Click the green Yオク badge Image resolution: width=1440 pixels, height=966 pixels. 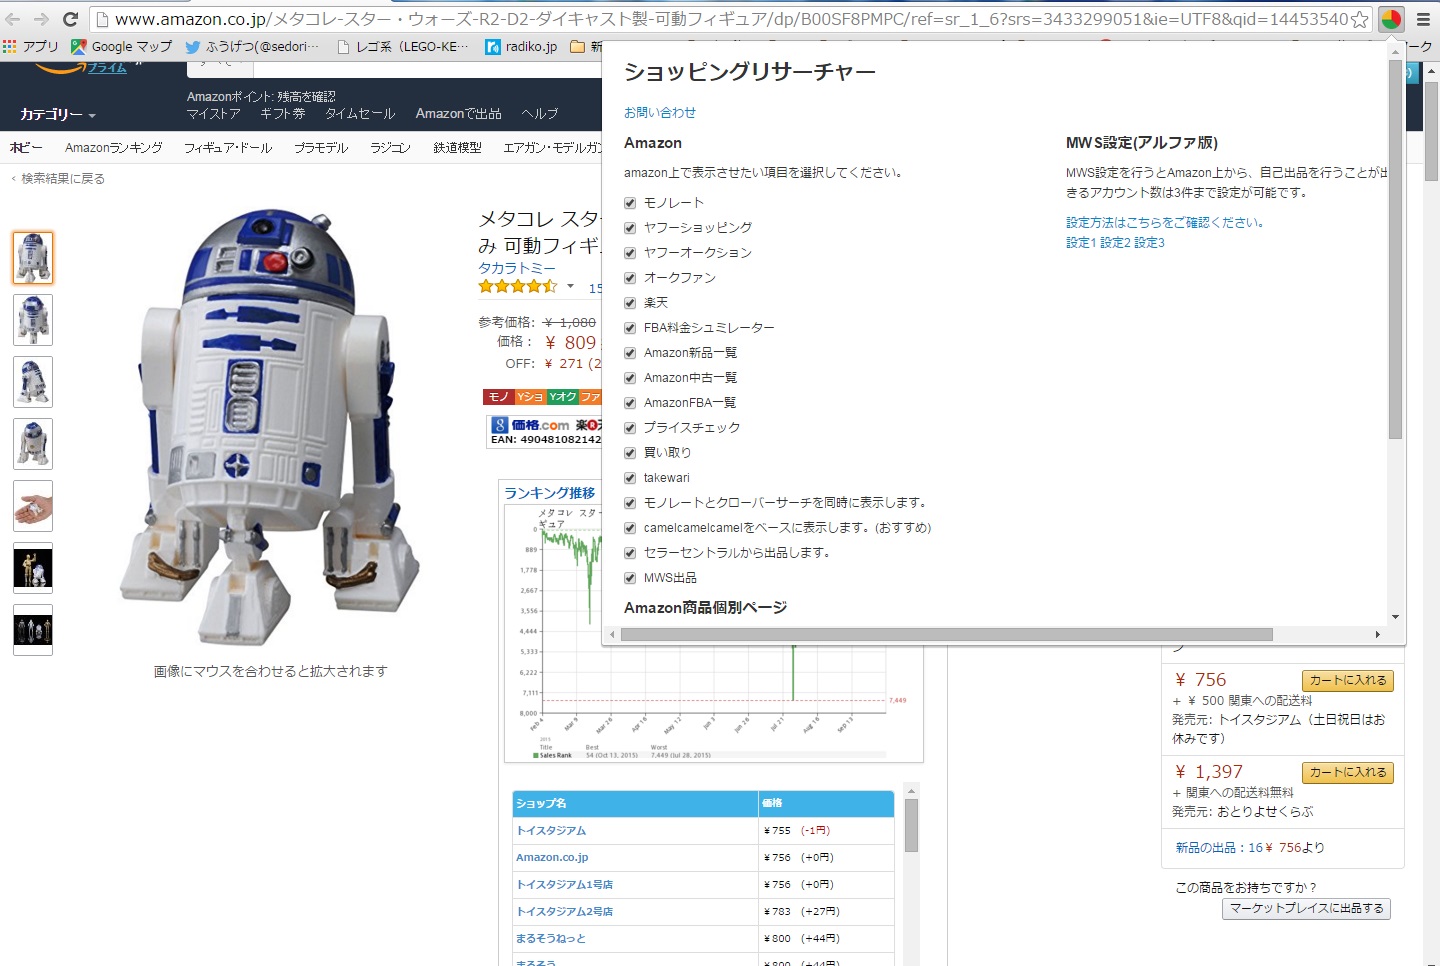point(562,397)
